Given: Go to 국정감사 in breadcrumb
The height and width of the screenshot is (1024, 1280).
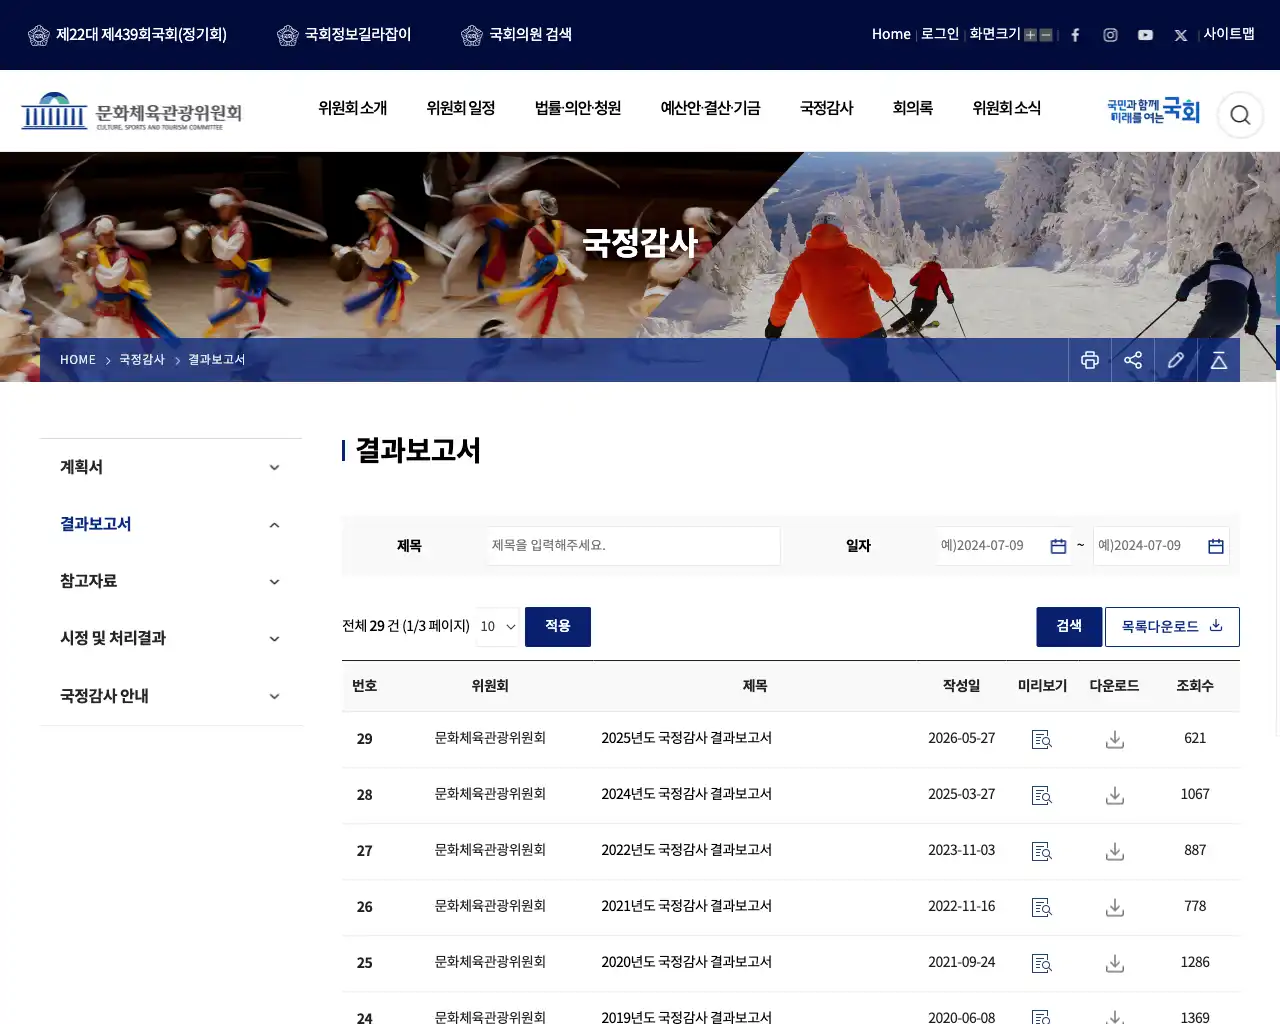Looking at the screenshot, I should pyautogui.click(x=142, y=360).
